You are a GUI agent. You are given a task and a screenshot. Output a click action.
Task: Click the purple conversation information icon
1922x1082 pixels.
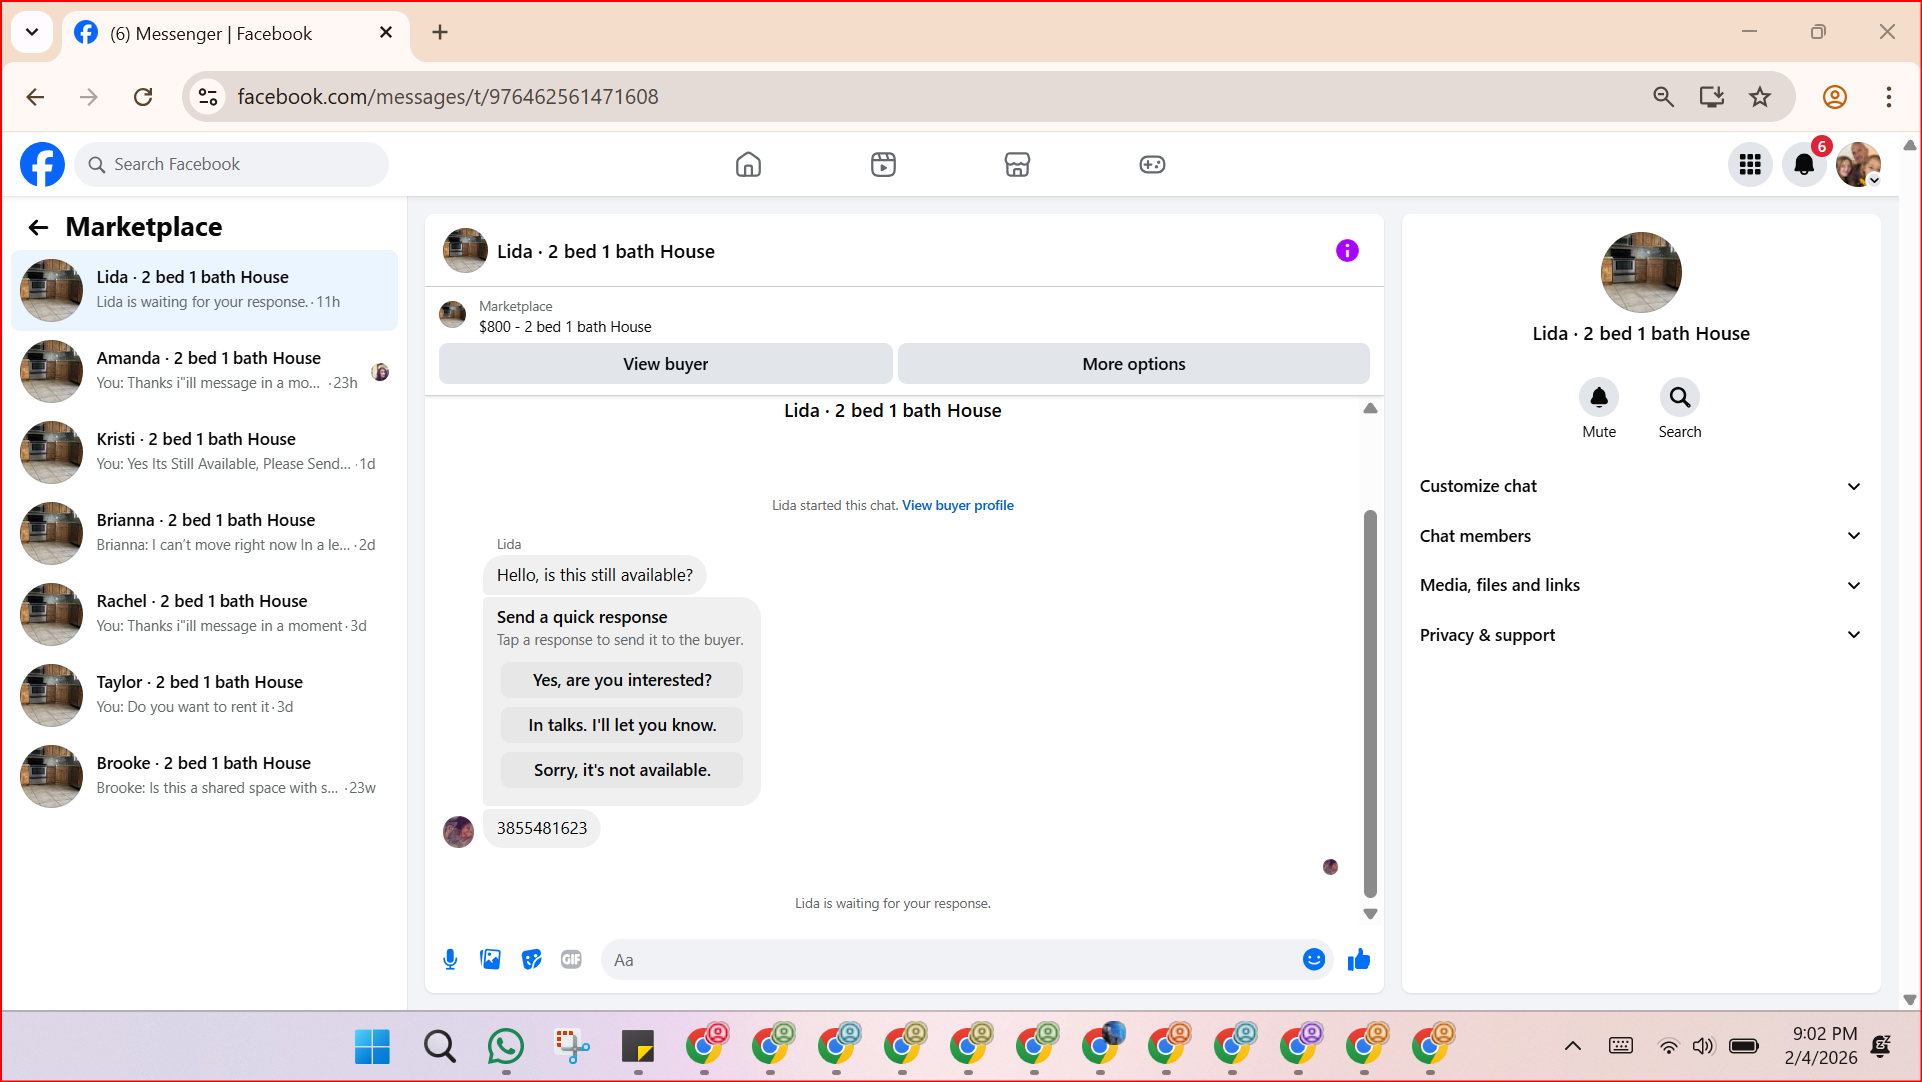(1347, 251)
